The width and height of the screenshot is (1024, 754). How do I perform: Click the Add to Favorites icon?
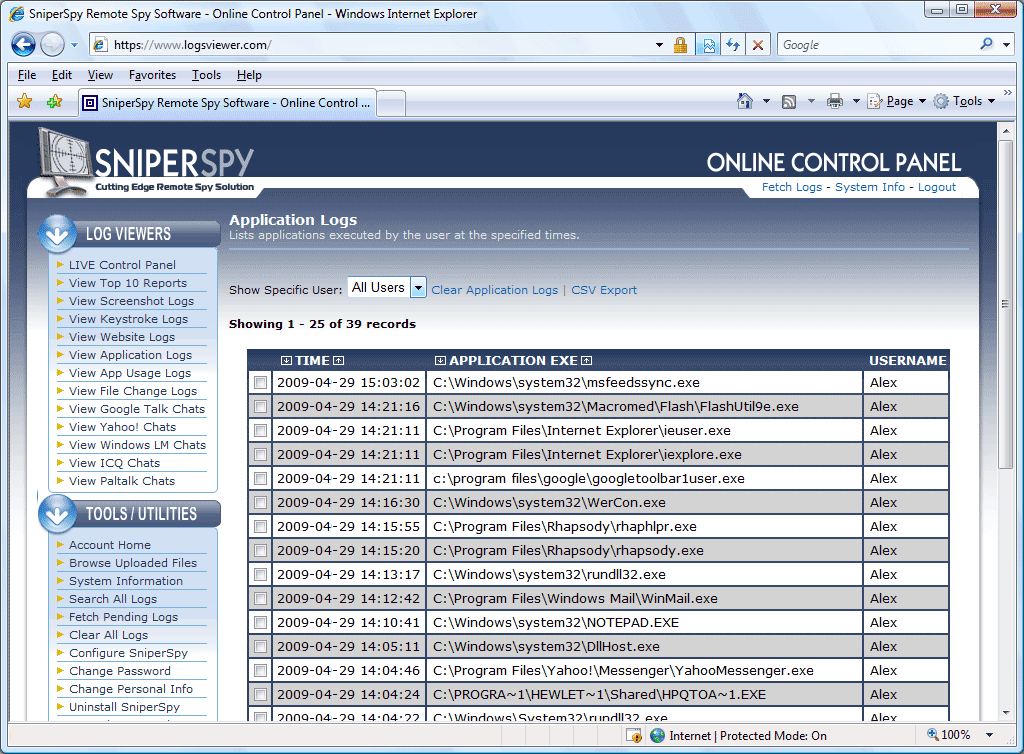point(54,101)
